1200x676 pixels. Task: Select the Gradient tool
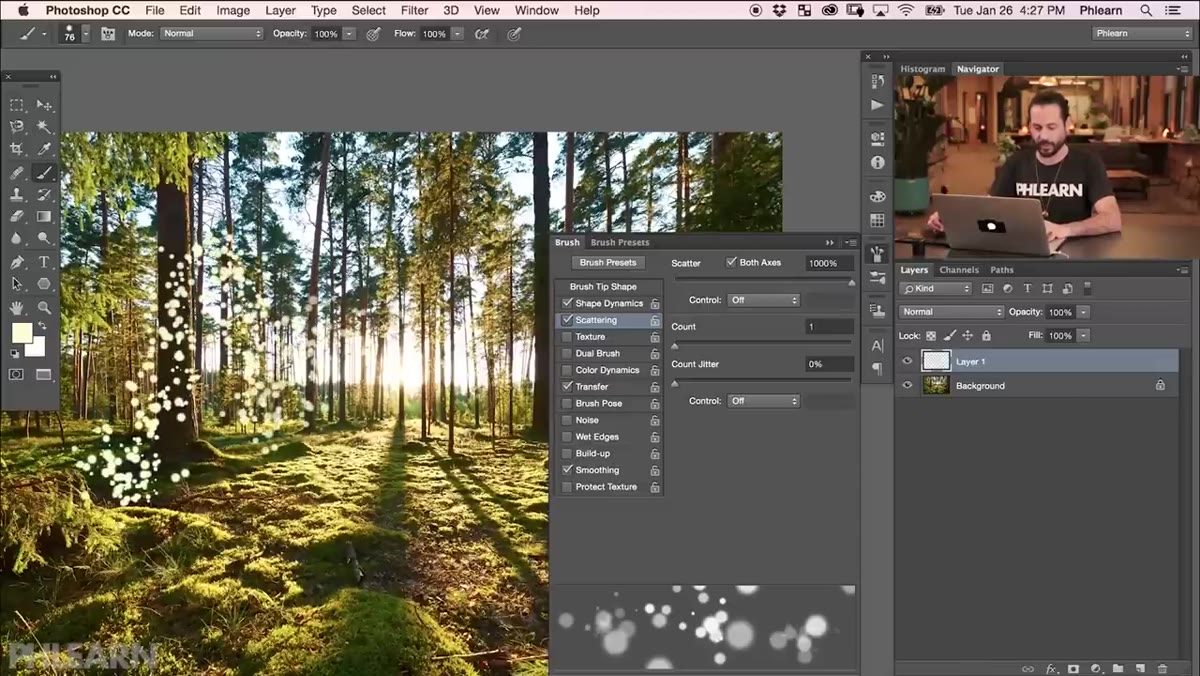point(44,216)
